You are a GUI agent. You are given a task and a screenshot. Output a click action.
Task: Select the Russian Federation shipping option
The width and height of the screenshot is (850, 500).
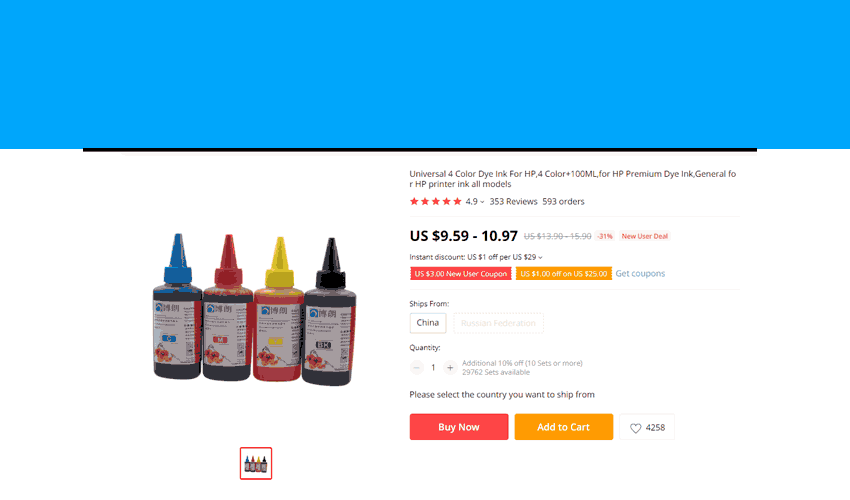498,323
